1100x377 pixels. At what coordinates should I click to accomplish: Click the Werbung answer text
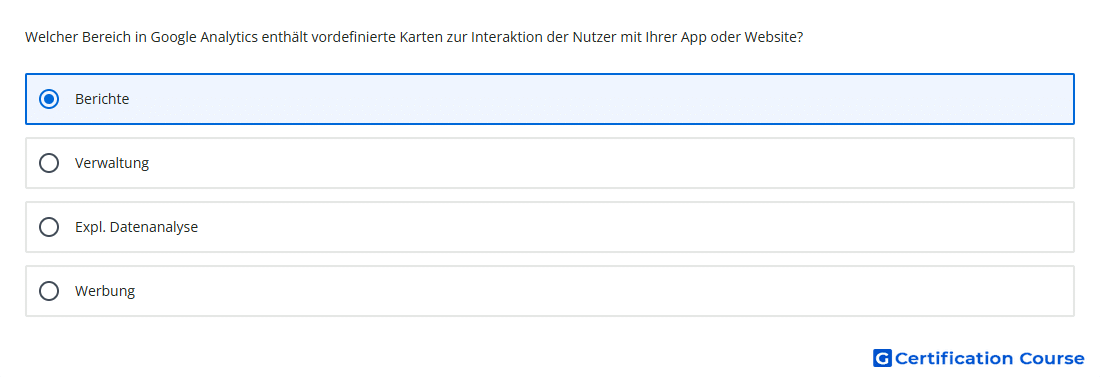(105, 291)
